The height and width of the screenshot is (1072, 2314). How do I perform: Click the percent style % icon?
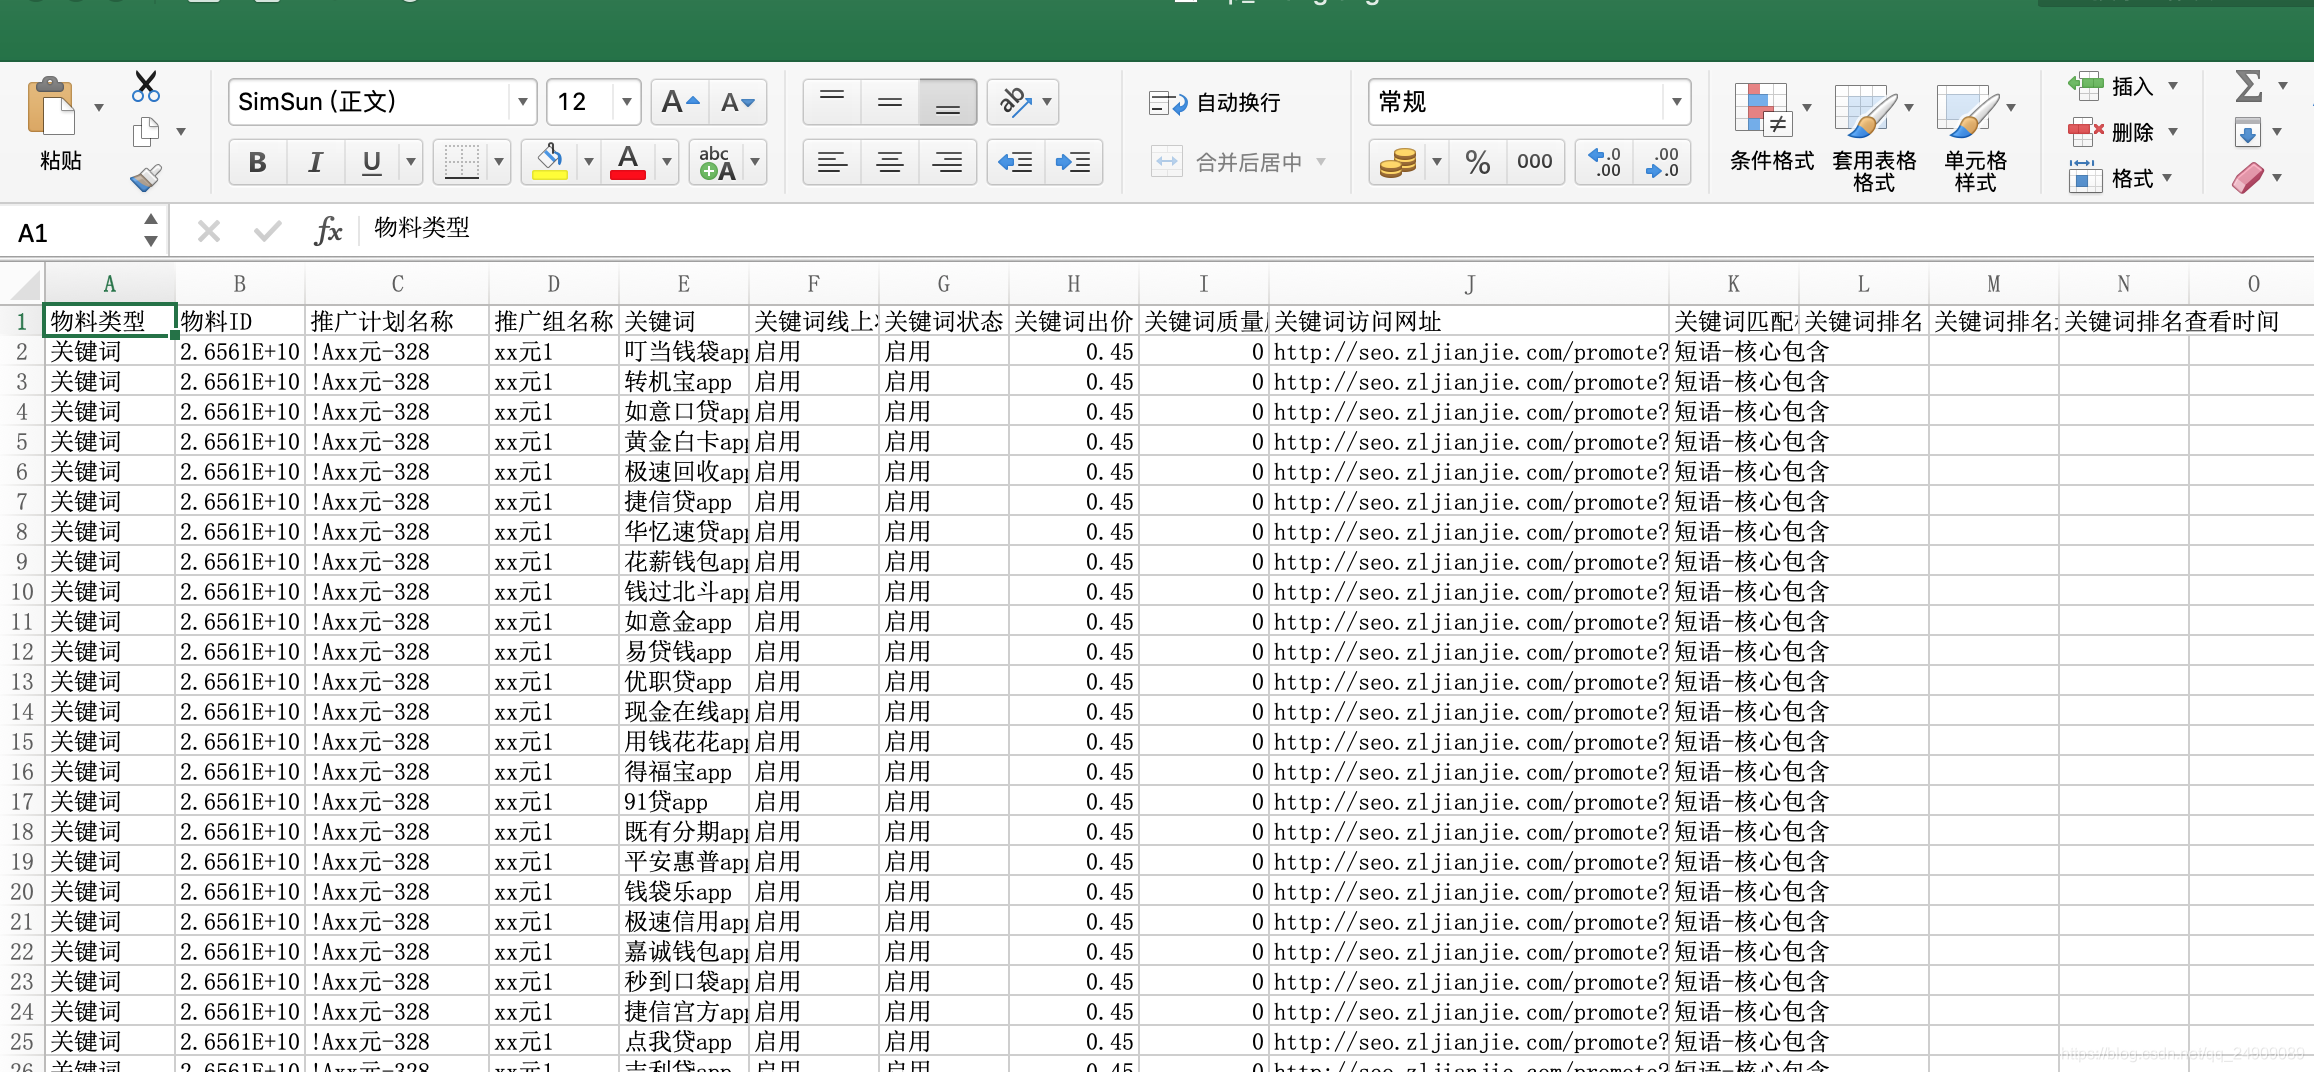point(1478,162)
